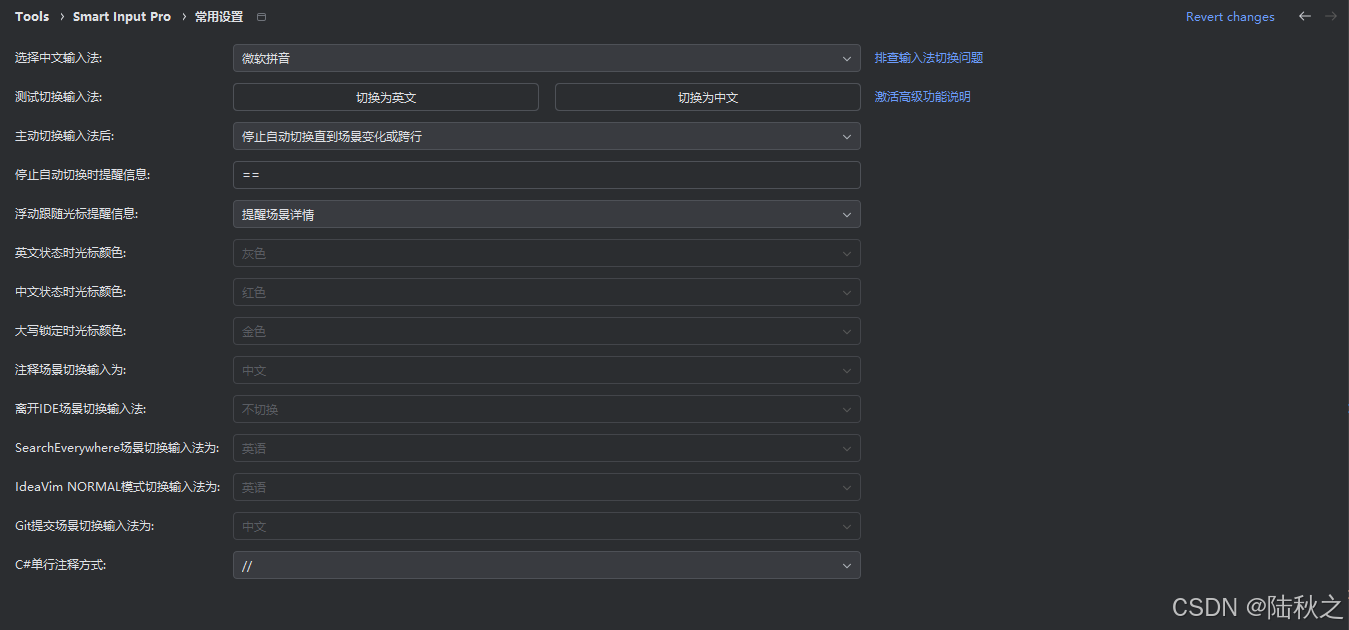Open the 主动切换输入法后 dropdown

[x=546, y=136]
